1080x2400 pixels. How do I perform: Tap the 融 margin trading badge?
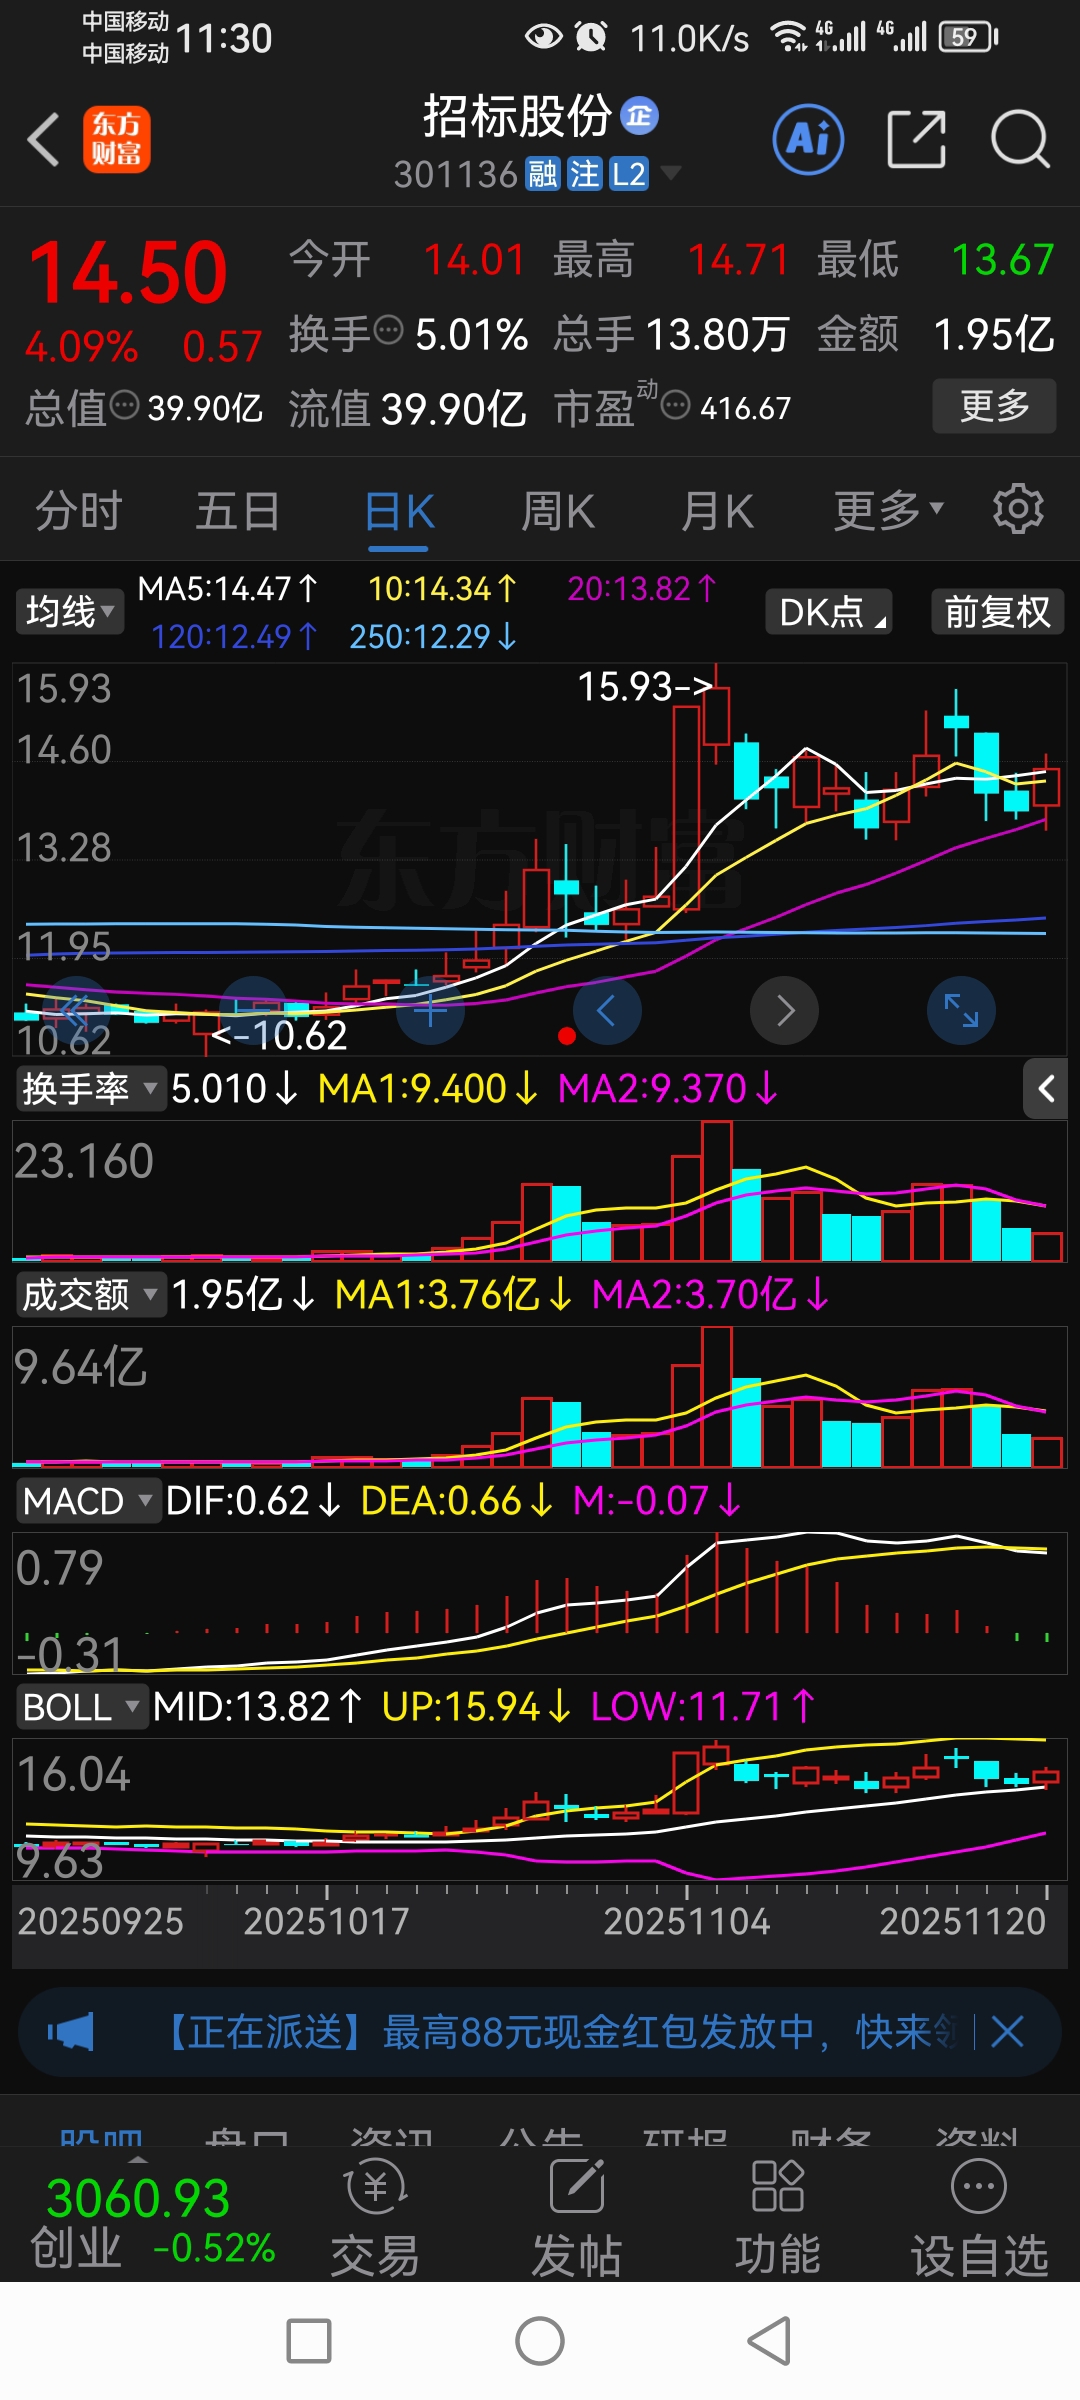point(542,175)
